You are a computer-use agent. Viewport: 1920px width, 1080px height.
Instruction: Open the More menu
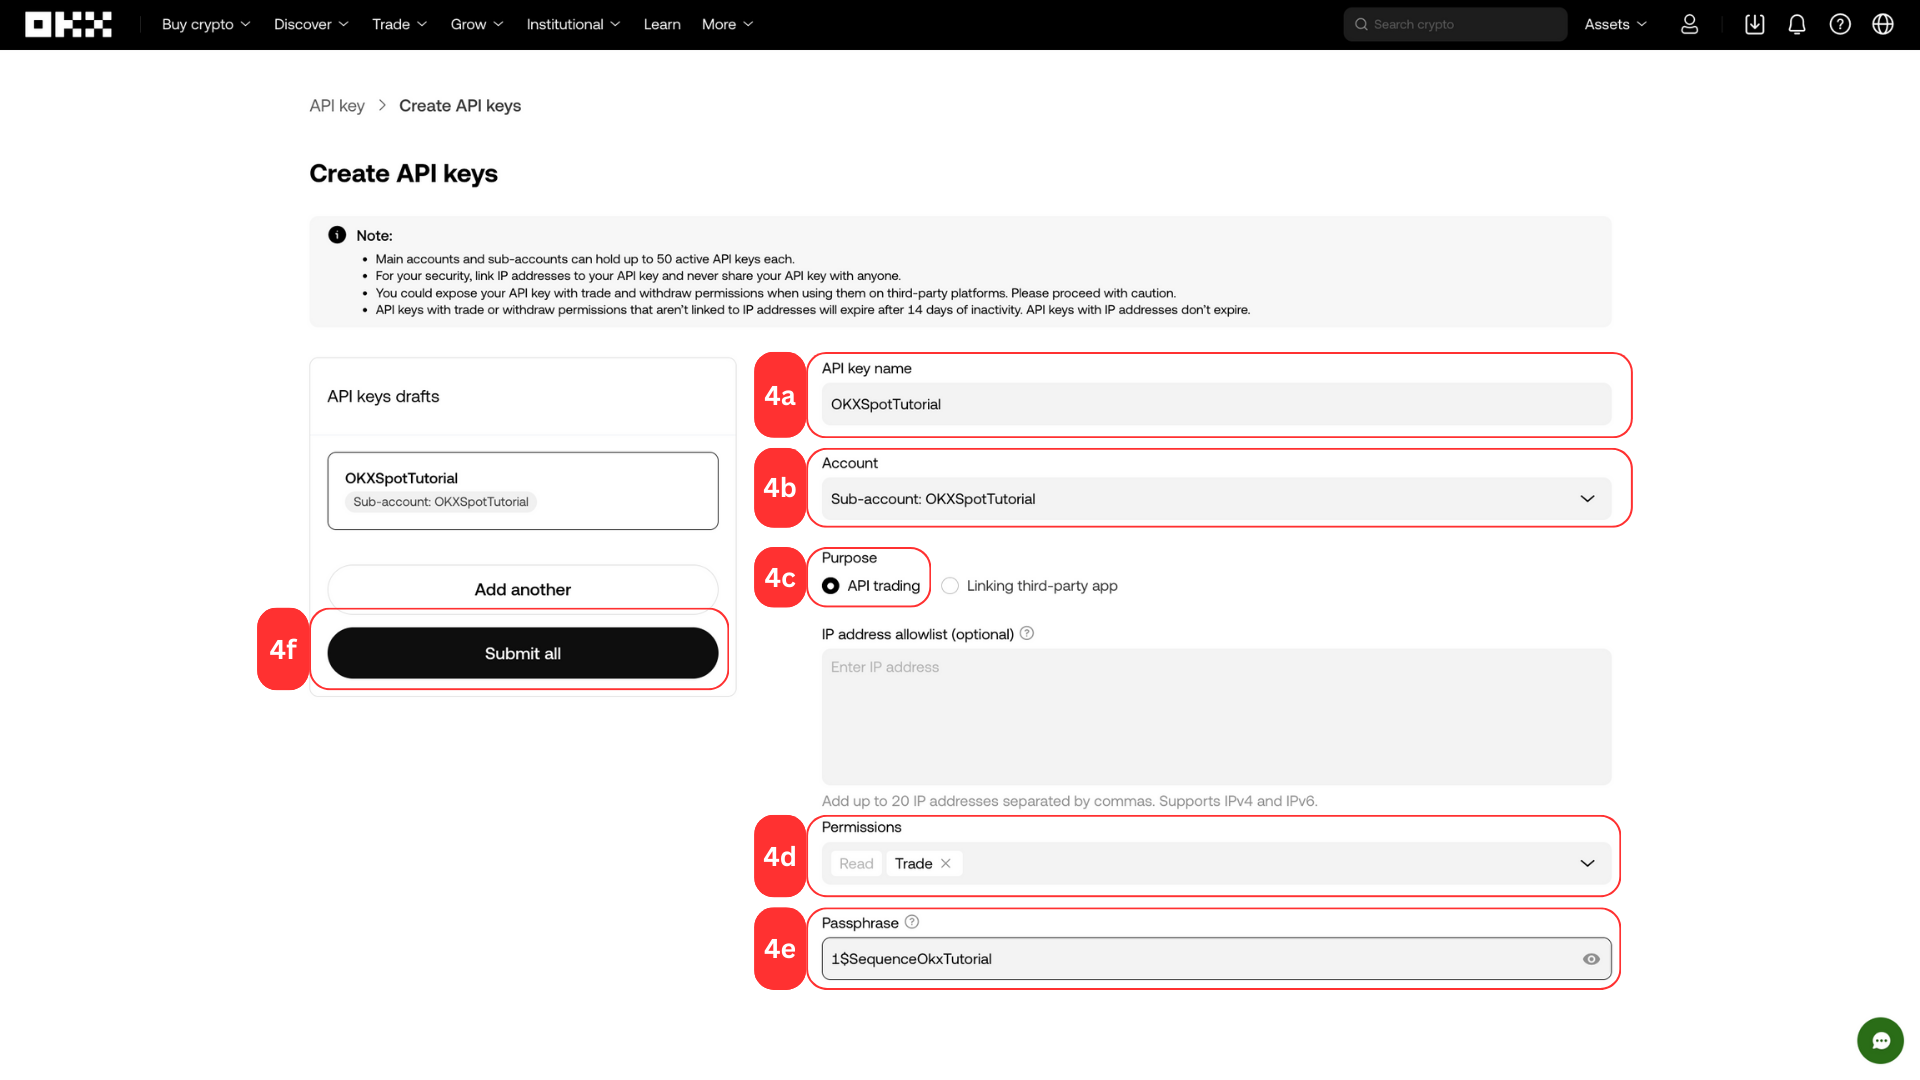coord(727,24)
